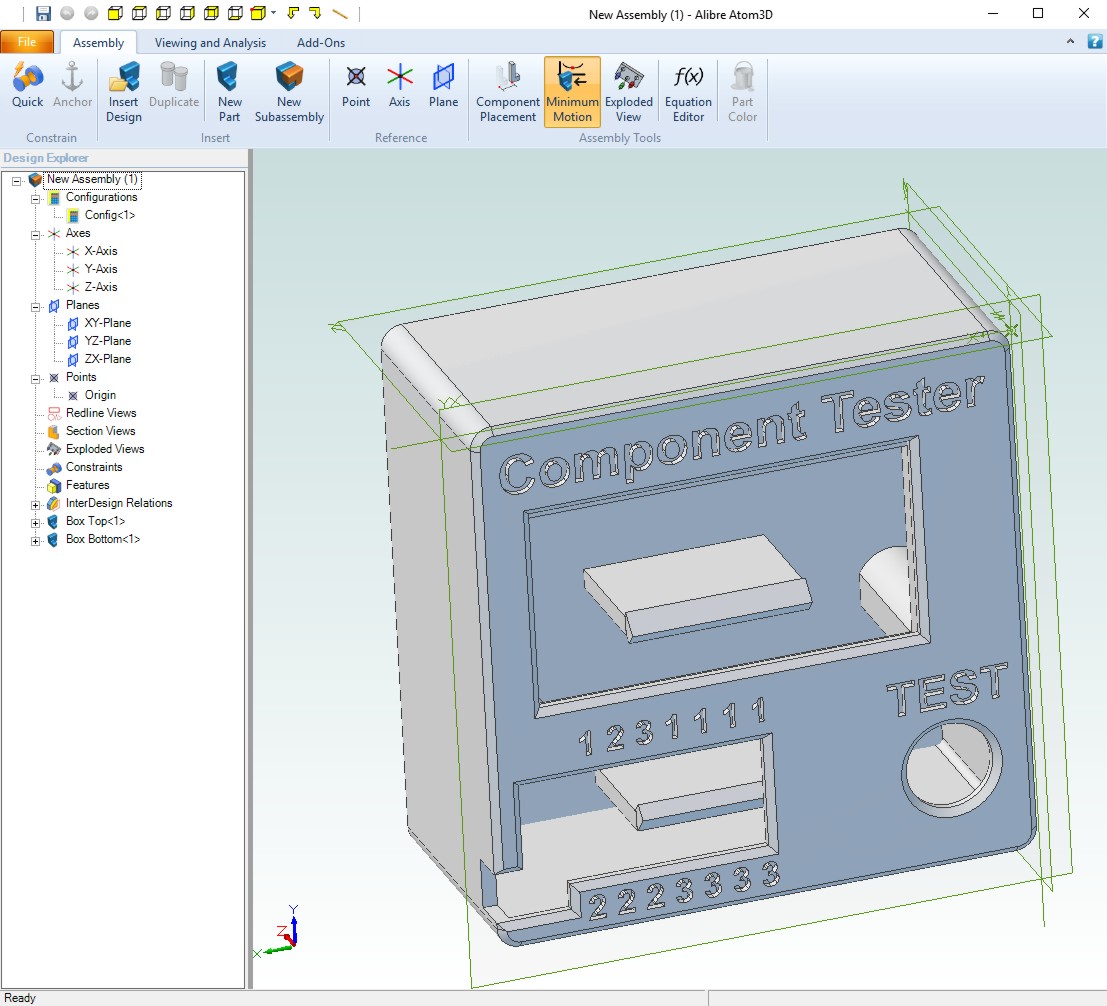1107x1006 pixels.
Task: Click the New Subassembly icon
Action: point(289,90)
